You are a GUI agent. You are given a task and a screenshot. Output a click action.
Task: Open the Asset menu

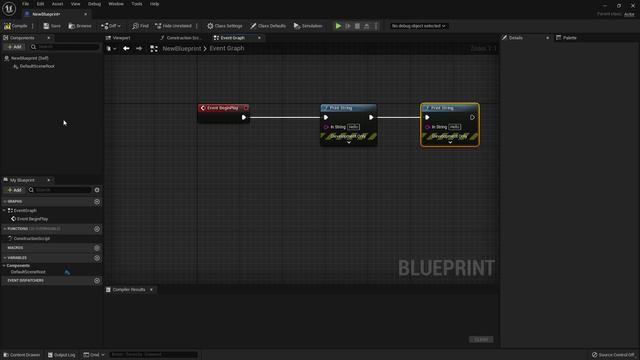(57, 4)
